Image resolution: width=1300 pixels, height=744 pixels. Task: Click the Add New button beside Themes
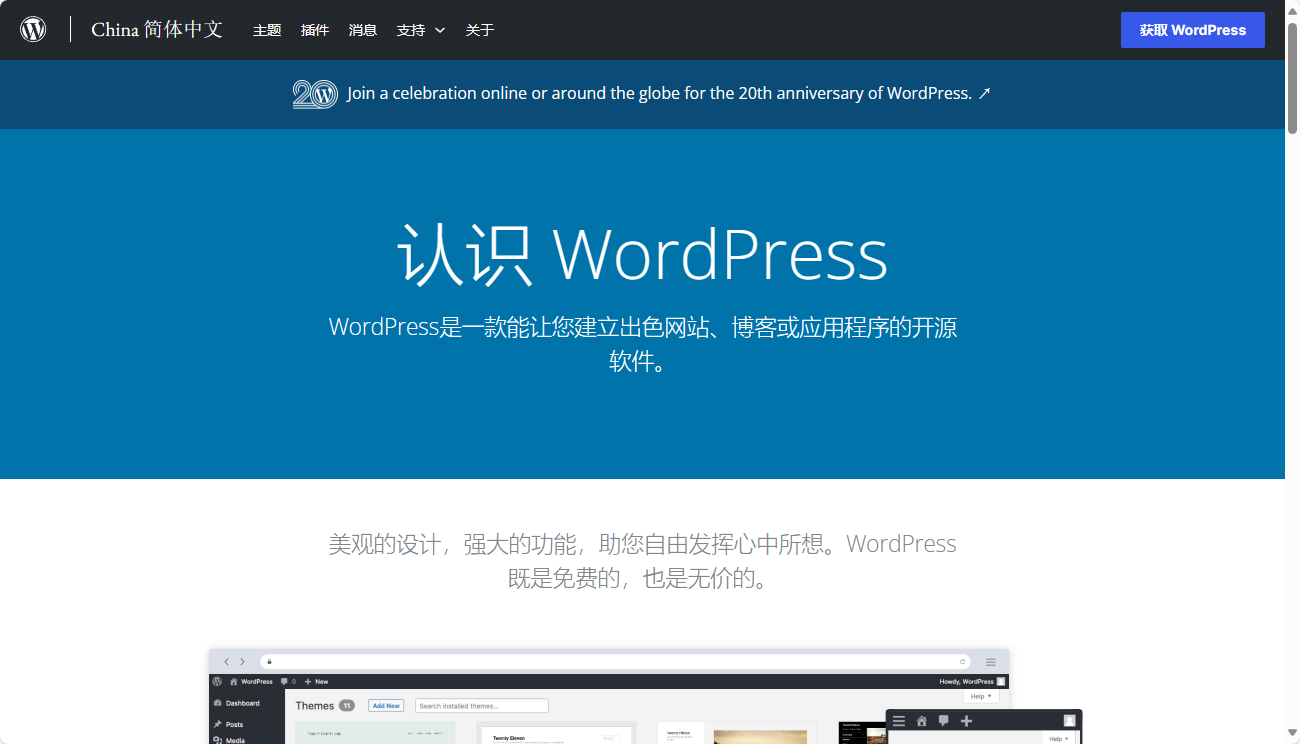[386, 706]
